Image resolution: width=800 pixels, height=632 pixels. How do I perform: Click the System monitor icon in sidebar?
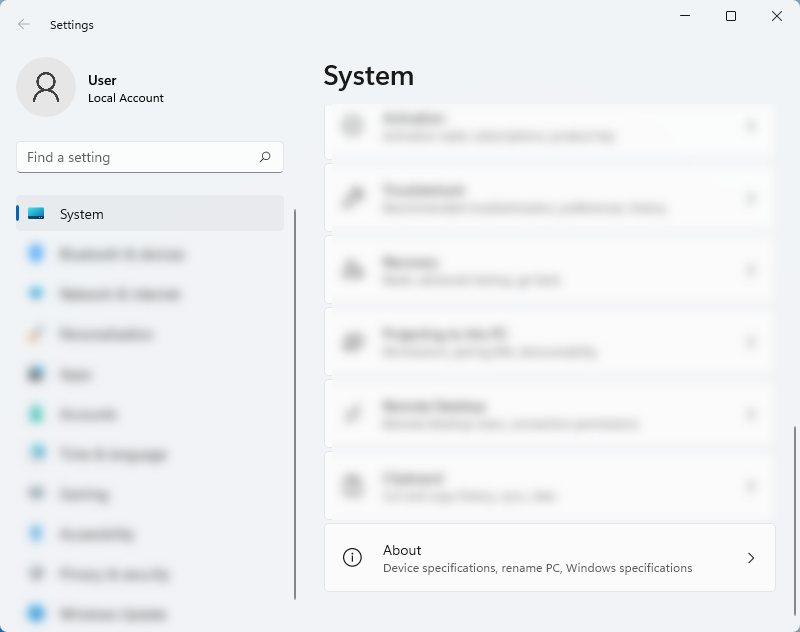pos(36,213)
